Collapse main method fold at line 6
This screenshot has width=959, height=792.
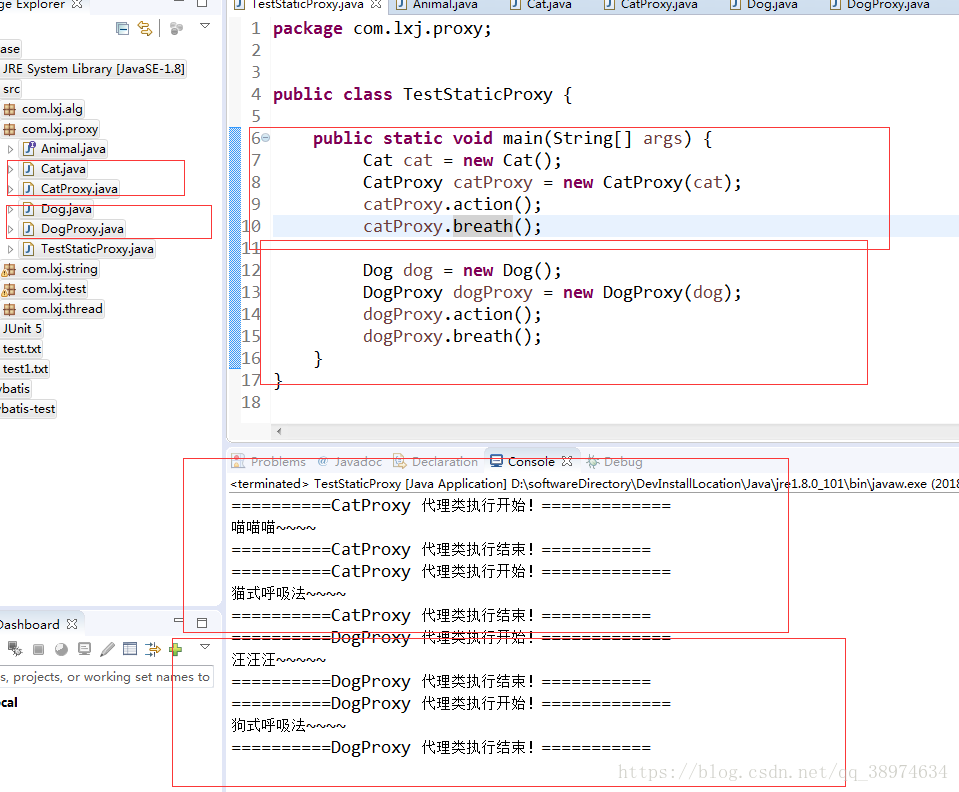266,138
